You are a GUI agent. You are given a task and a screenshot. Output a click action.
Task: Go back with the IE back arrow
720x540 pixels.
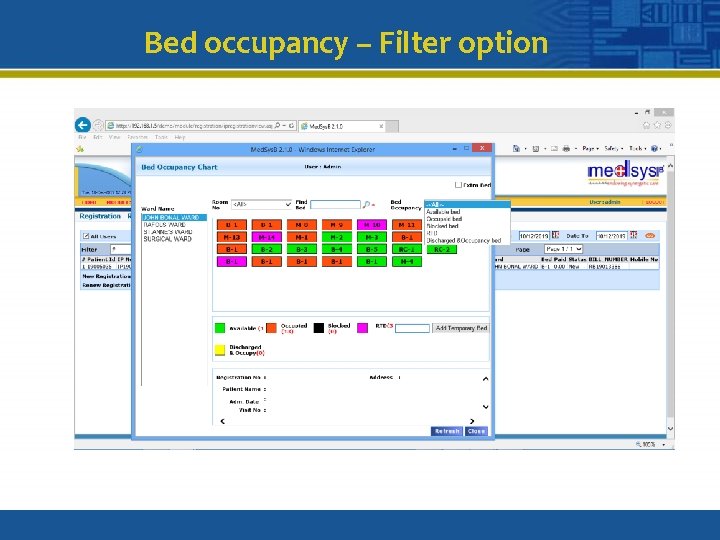pyautogui.click(x=83, y=125)
